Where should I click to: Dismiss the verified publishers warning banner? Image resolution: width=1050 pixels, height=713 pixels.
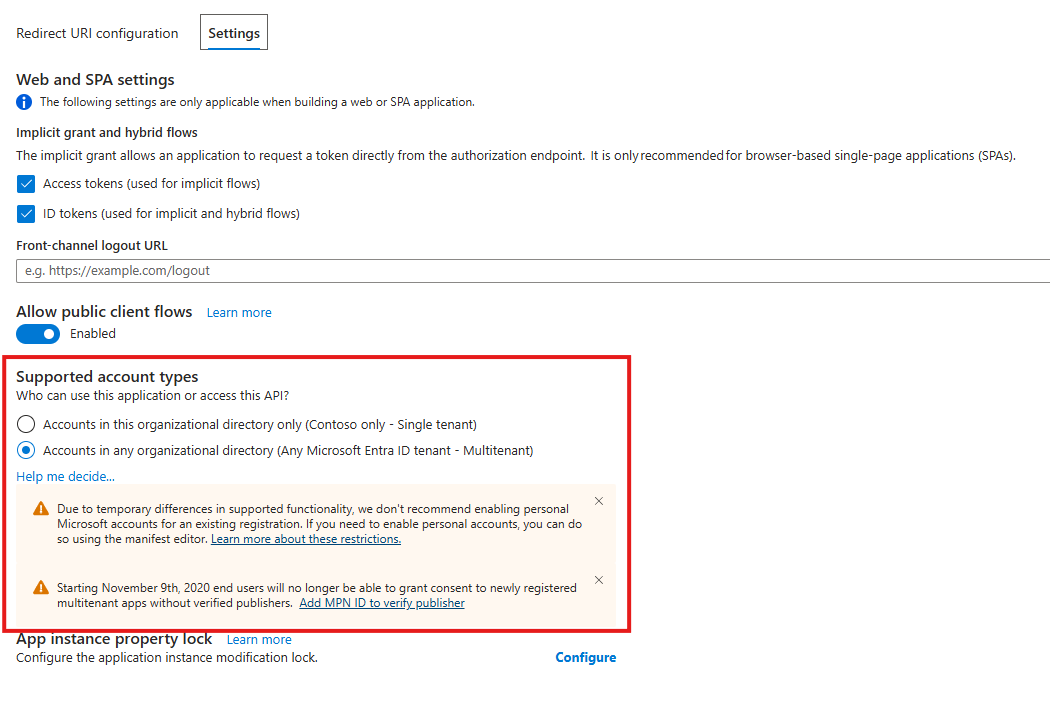click(598, 579)
